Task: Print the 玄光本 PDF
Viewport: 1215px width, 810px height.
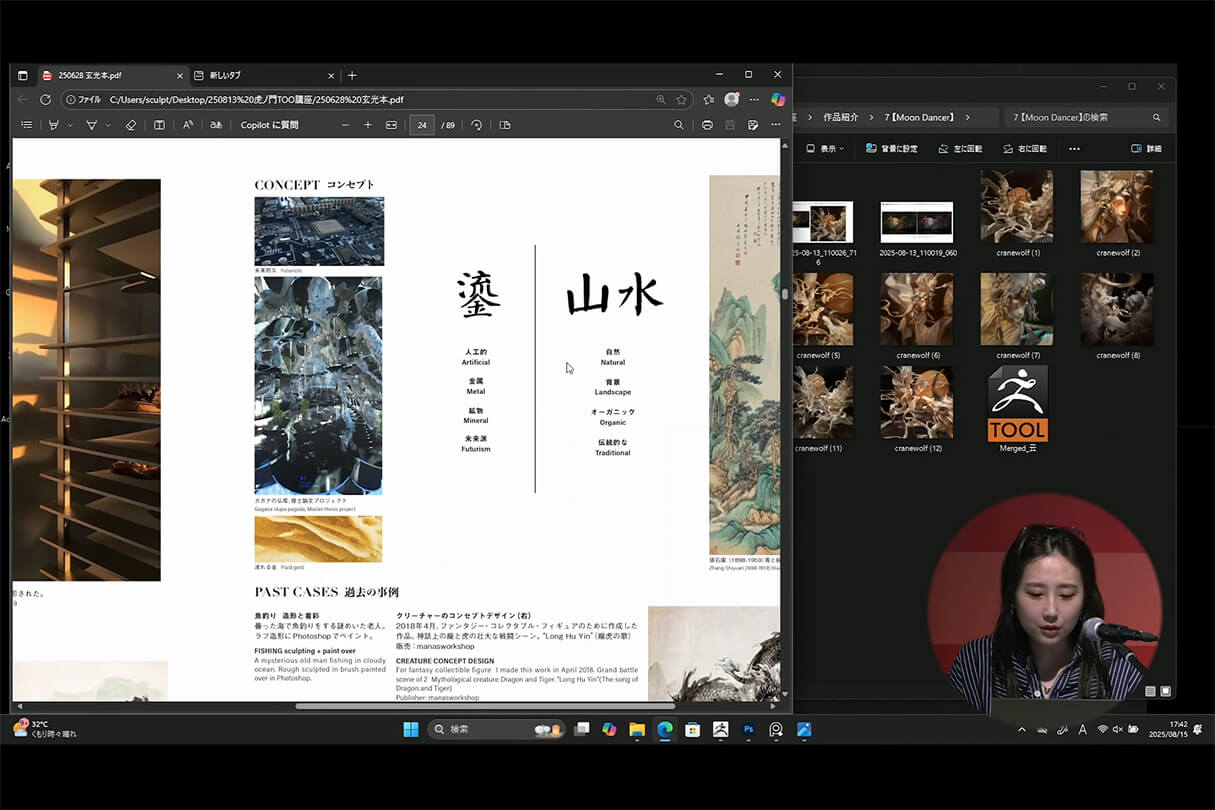Action: 707,124
